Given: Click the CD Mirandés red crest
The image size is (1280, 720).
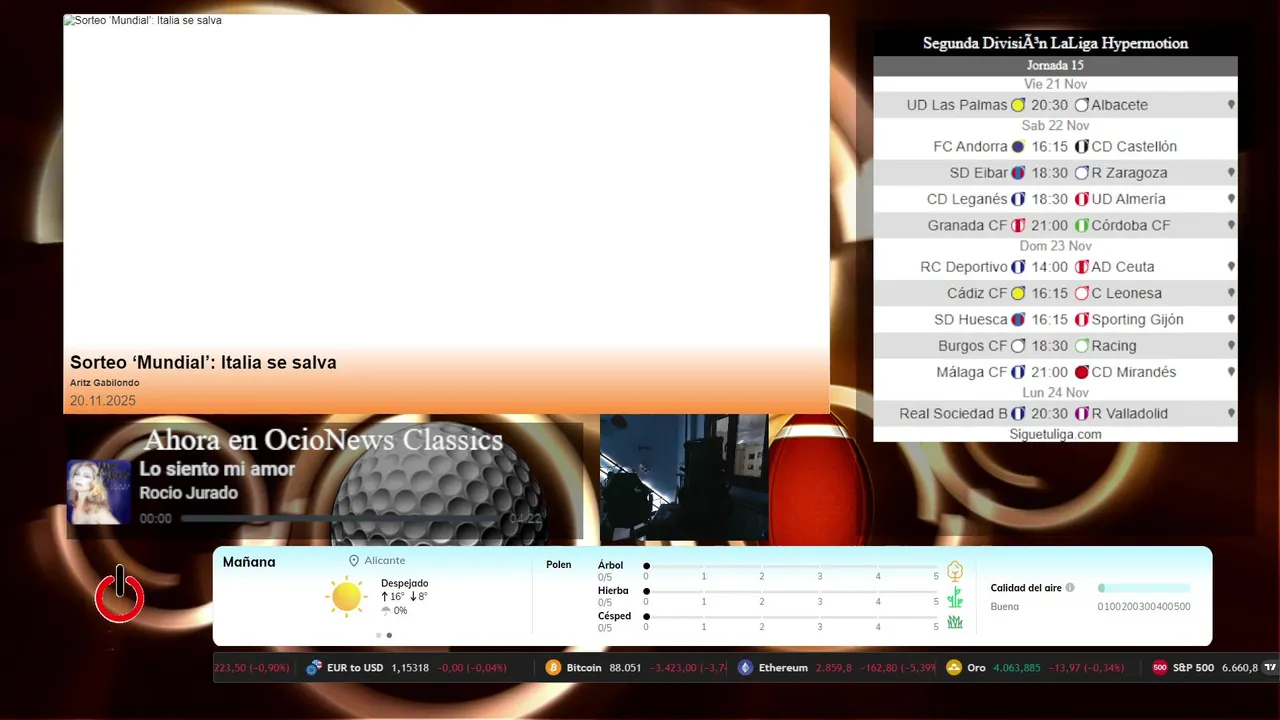Looking at the screenshot, I should (x=1082, y=372).
